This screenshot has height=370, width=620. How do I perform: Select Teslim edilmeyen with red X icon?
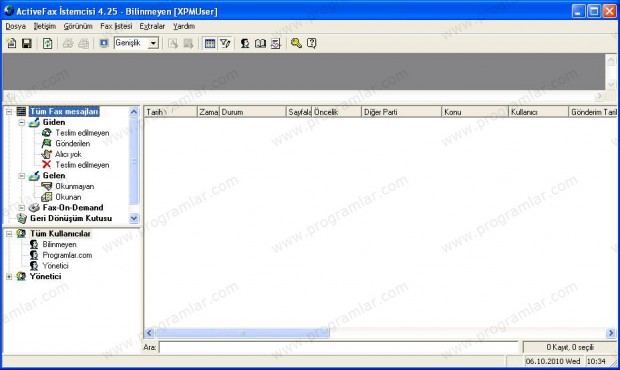pyautogui.click(x=82, y=165)
